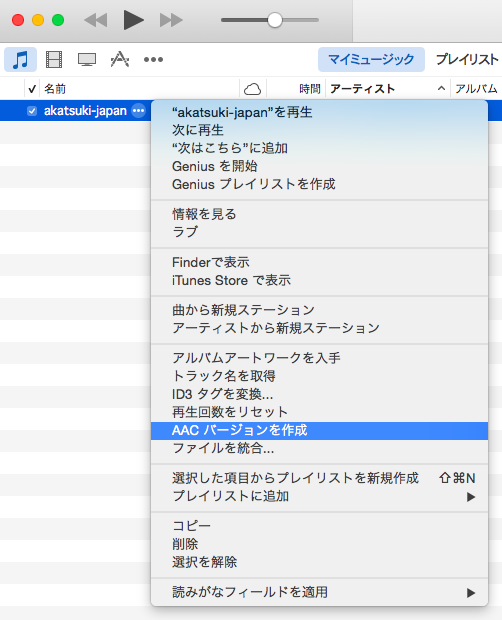This screenshot has width=502, height=620.
Task: Switch to the TV Shows library icon
Action: 87,59
